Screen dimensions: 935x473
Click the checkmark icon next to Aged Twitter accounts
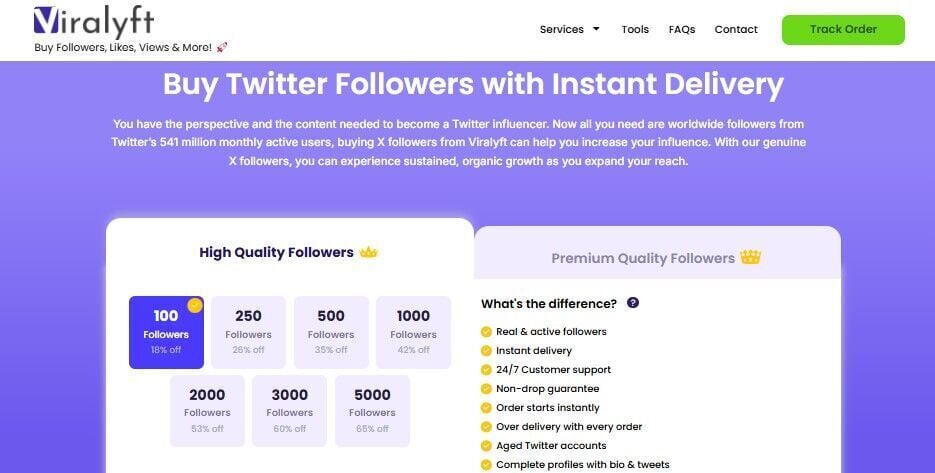click(x=486, y=446)
